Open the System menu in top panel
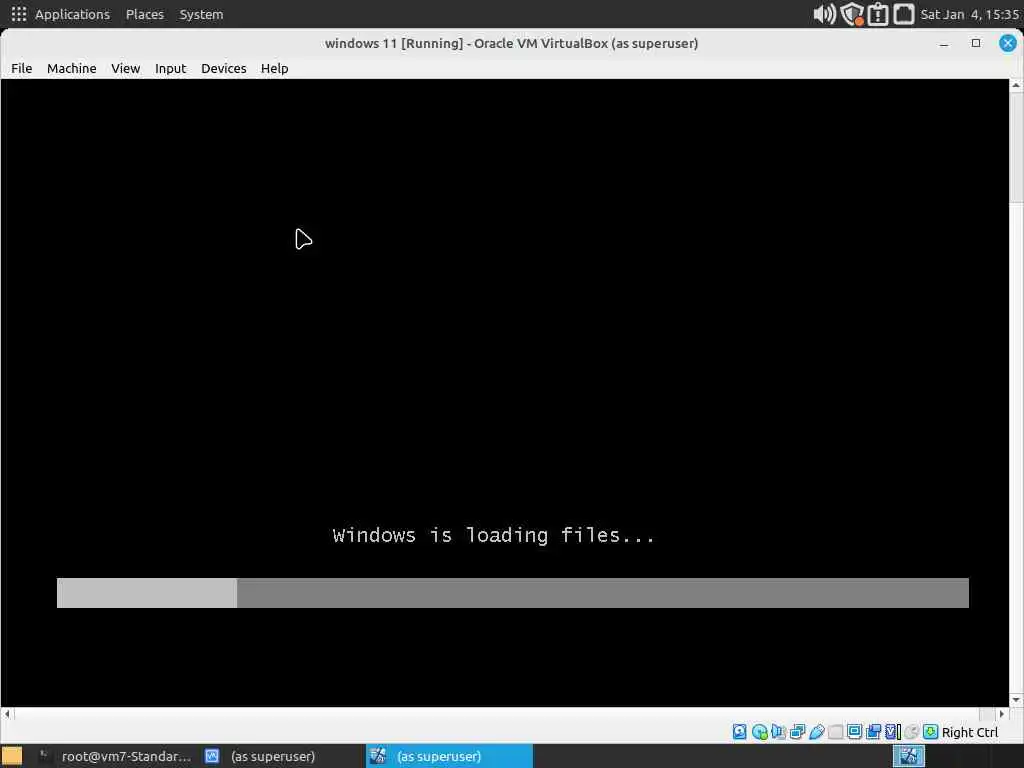Viewport: 1024px width, 768px height. click(x=201, y=14)
